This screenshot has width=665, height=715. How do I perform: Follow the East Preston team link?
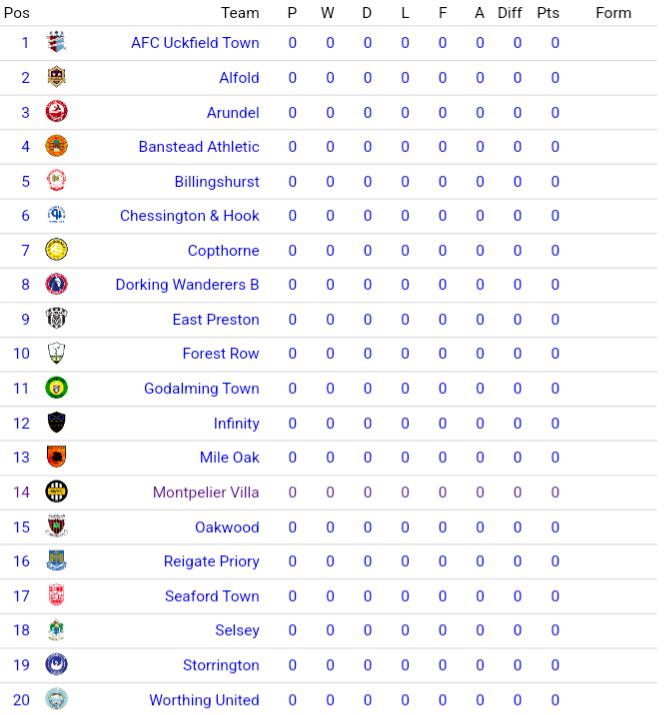(215, 320)
